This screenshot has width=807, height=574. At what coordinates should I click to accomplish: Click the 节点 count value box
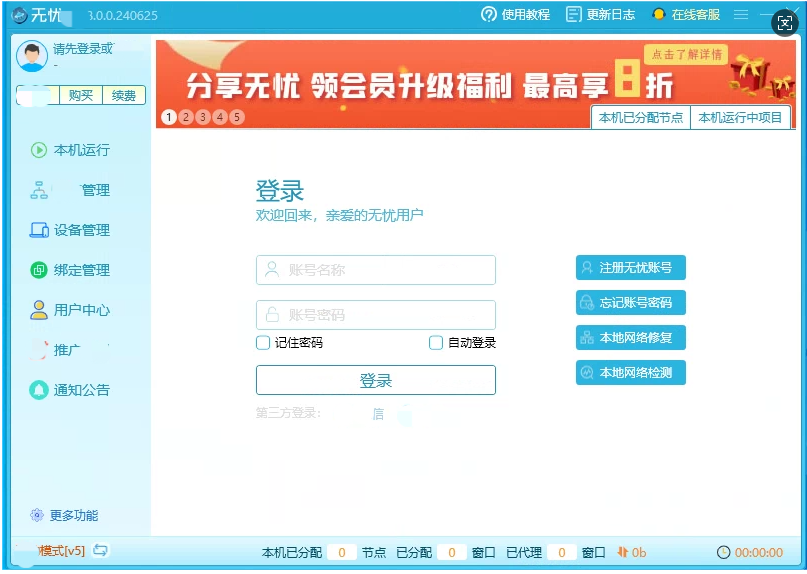(x=342, y=553)
